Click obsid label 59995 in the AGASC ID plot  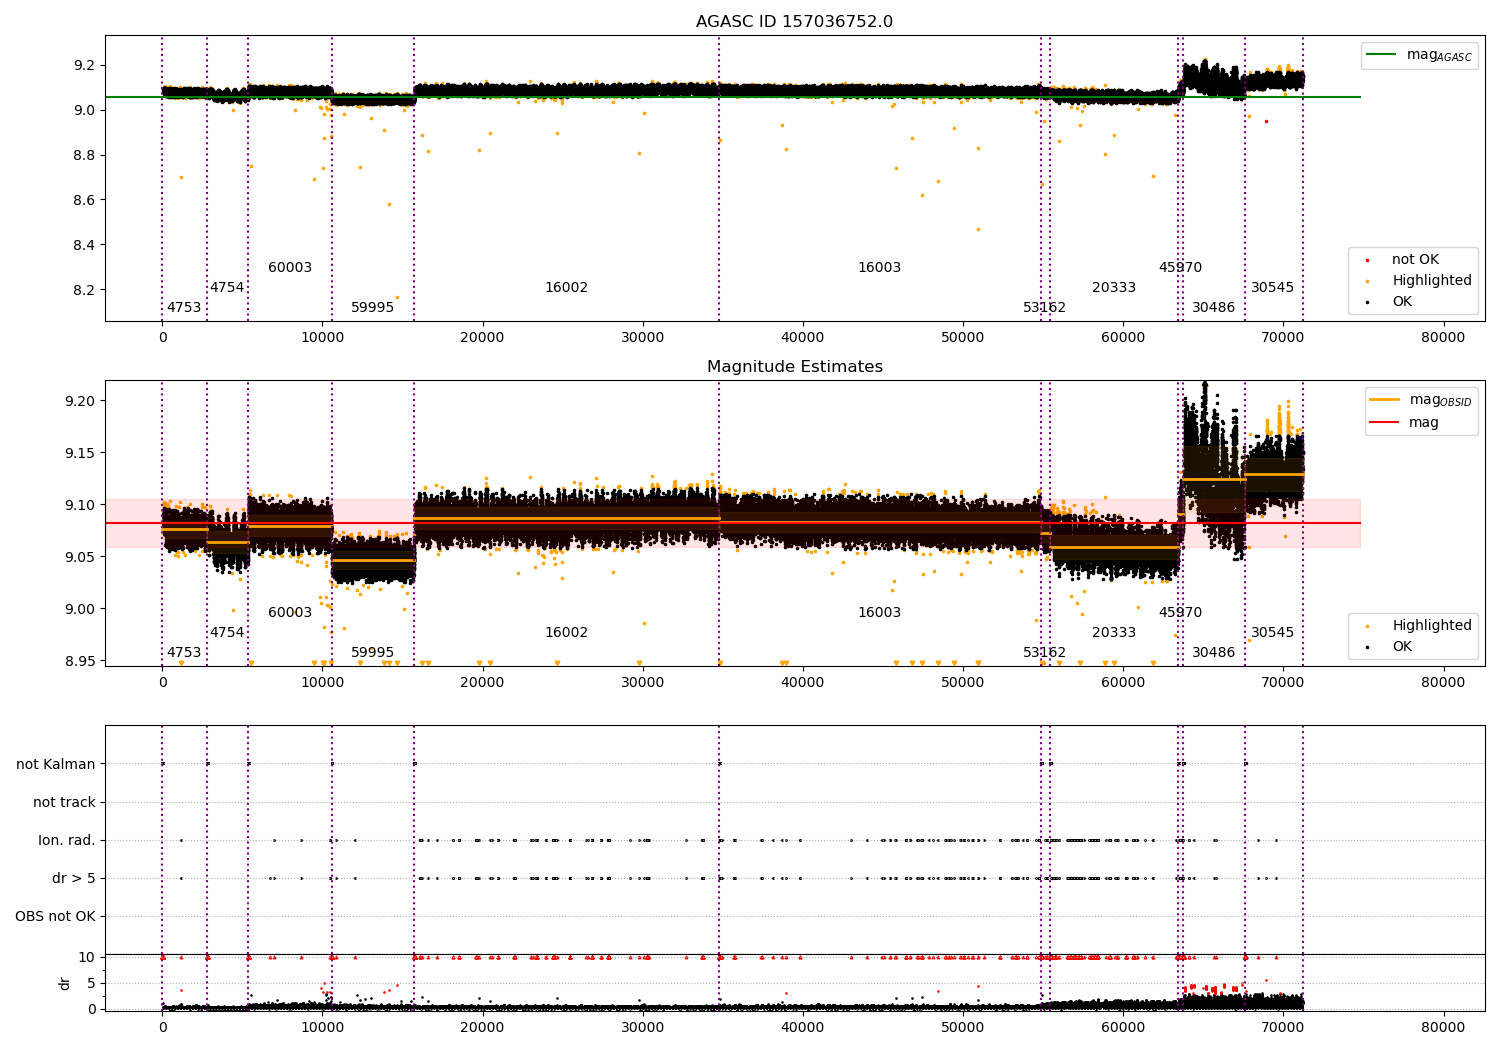[372, 307]
